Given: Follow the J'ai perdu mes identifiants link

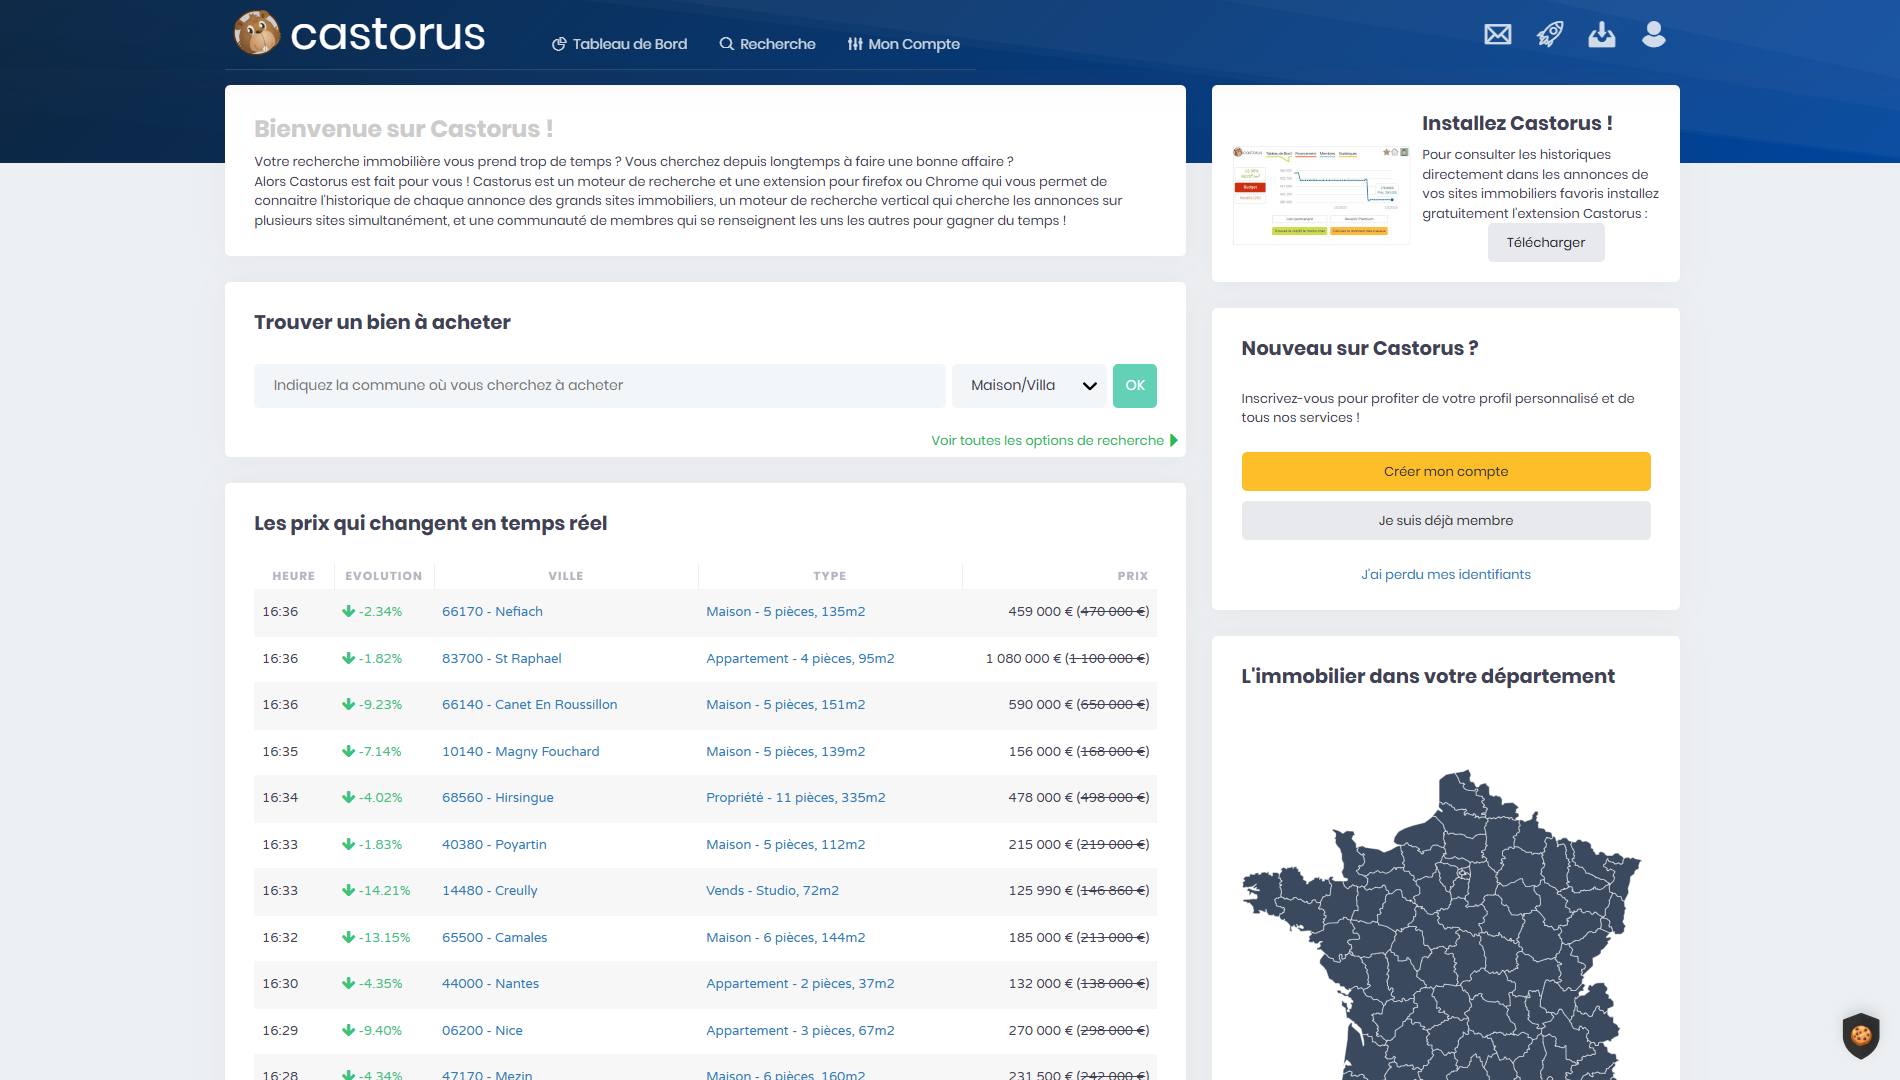Looking at the screenshot, I should coord(1445,575).
